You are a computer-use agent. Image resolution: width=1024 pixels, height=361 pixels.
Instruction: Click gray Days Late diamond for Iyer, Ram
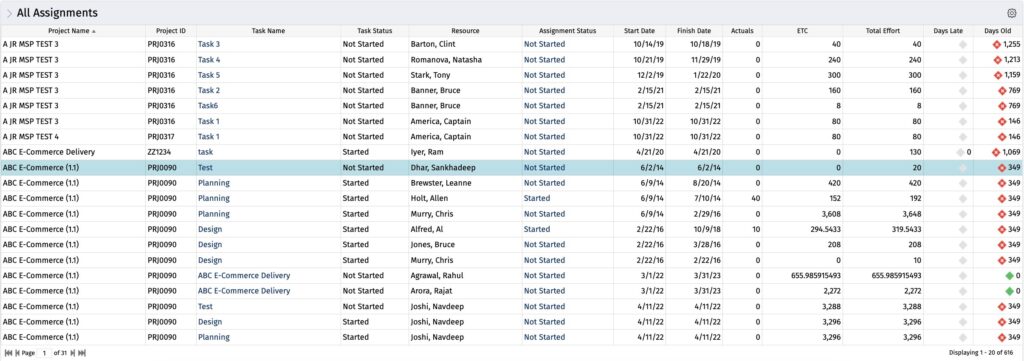(x=960, y=152)
